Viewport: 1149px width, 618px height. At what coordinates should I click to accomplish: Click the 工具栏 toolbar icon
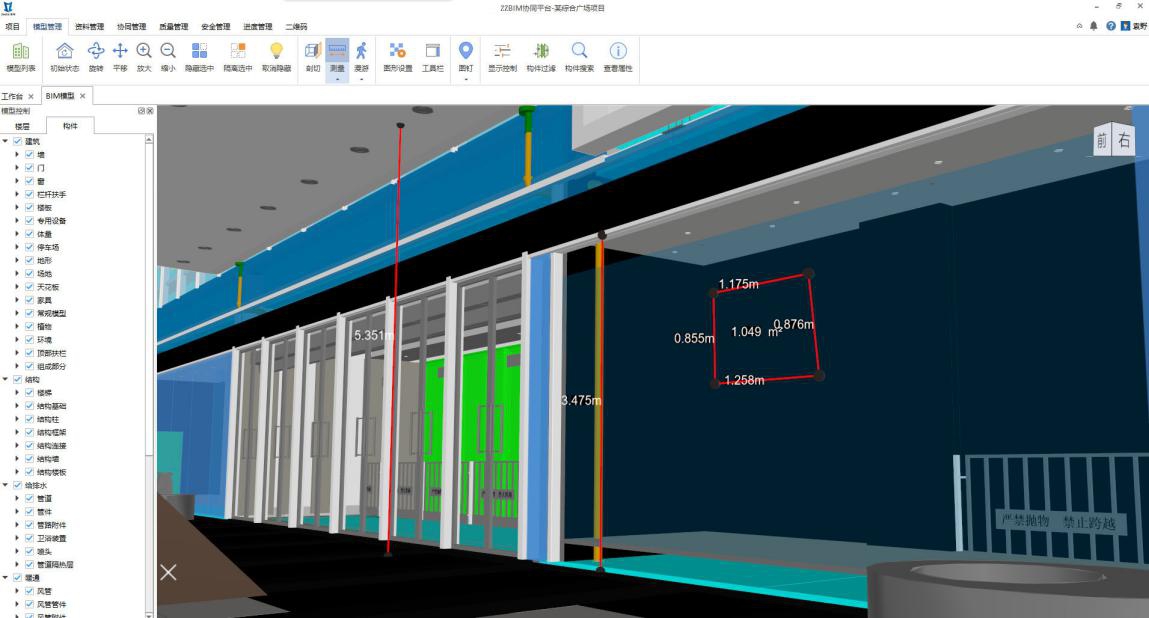[433, 57]
